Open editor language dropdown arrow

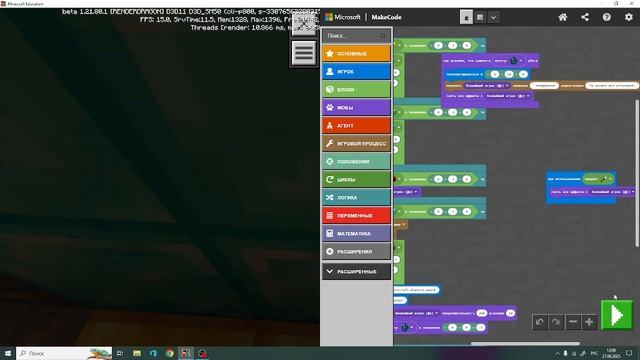(493, 18)
